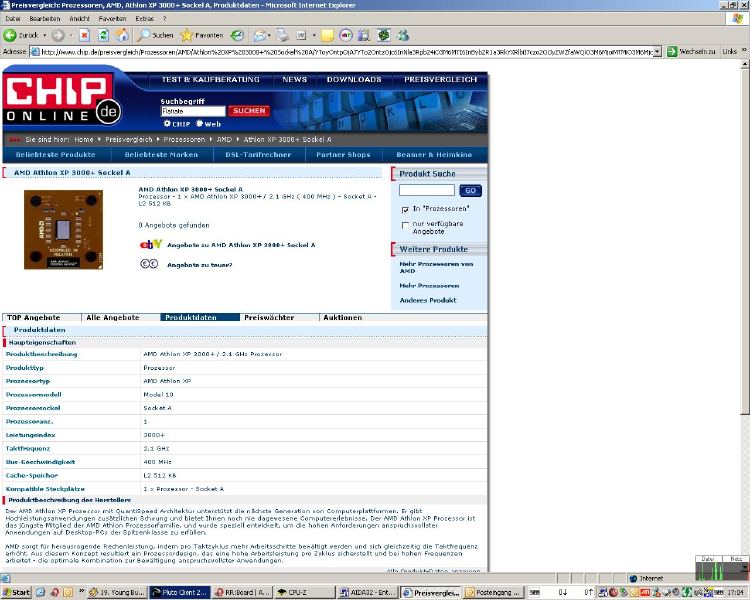This screenshot has width=750, height=600.
Task: Click the Edit with Word icon
Action: coord(301,35)
